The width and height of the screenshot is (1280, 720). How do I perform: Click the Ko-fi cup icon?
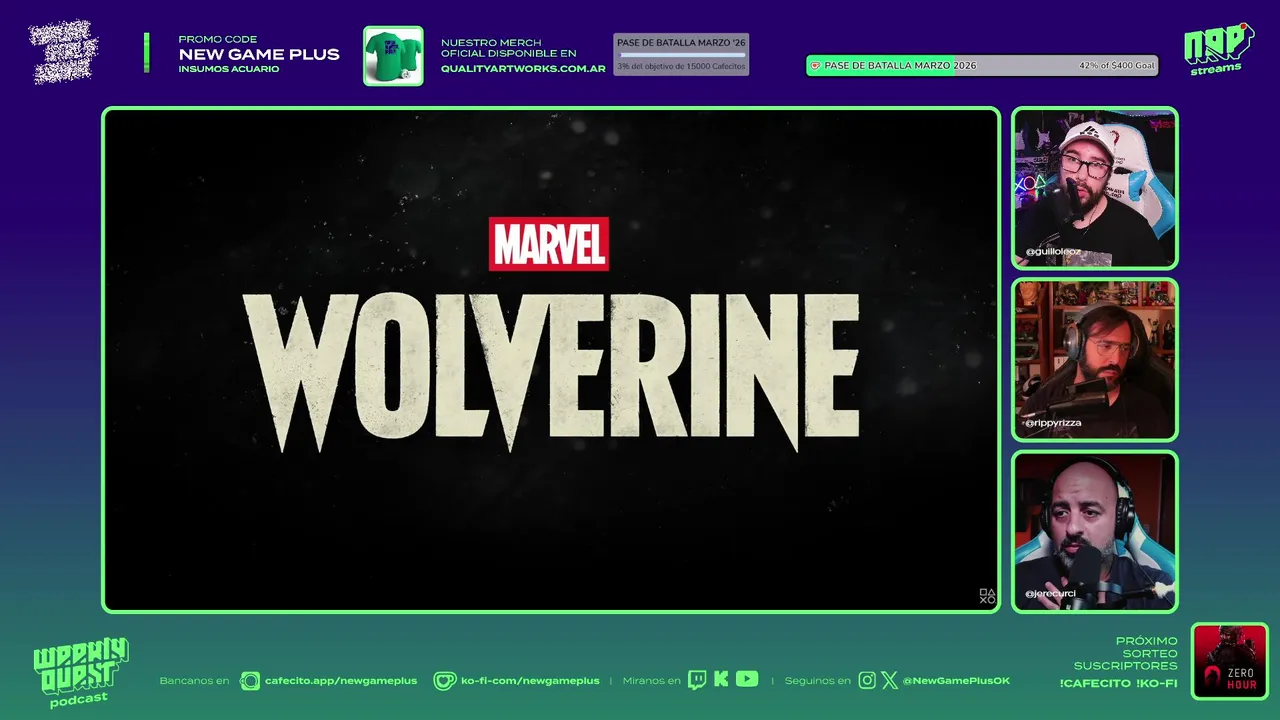(444, 681)
